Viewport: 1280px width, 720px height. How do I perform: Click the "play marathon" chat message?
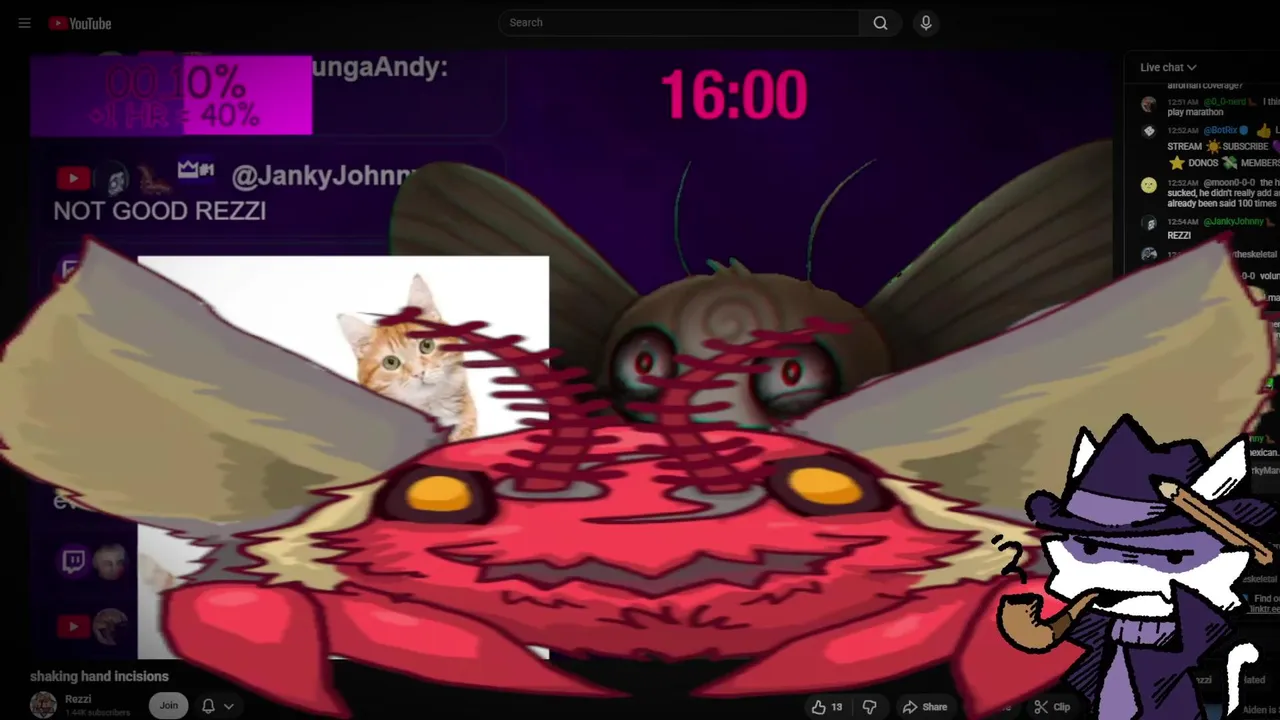point(1195,112)
